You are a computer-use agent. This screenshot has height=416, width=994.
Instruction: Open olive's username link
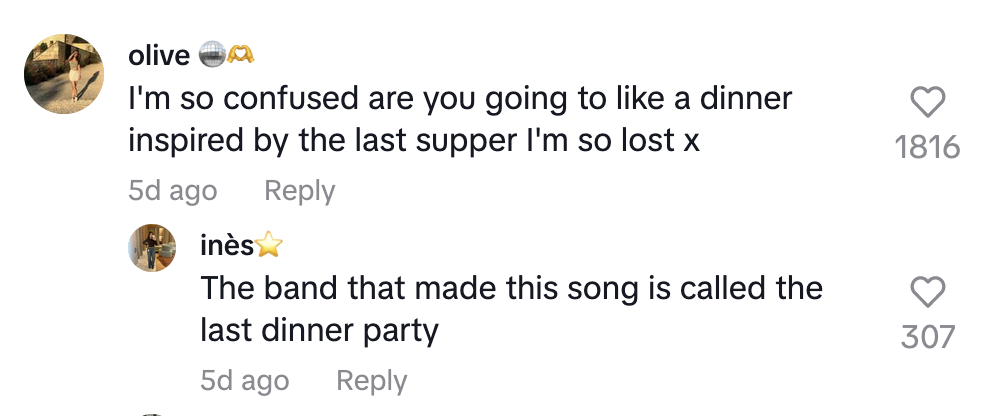(159, 56)
